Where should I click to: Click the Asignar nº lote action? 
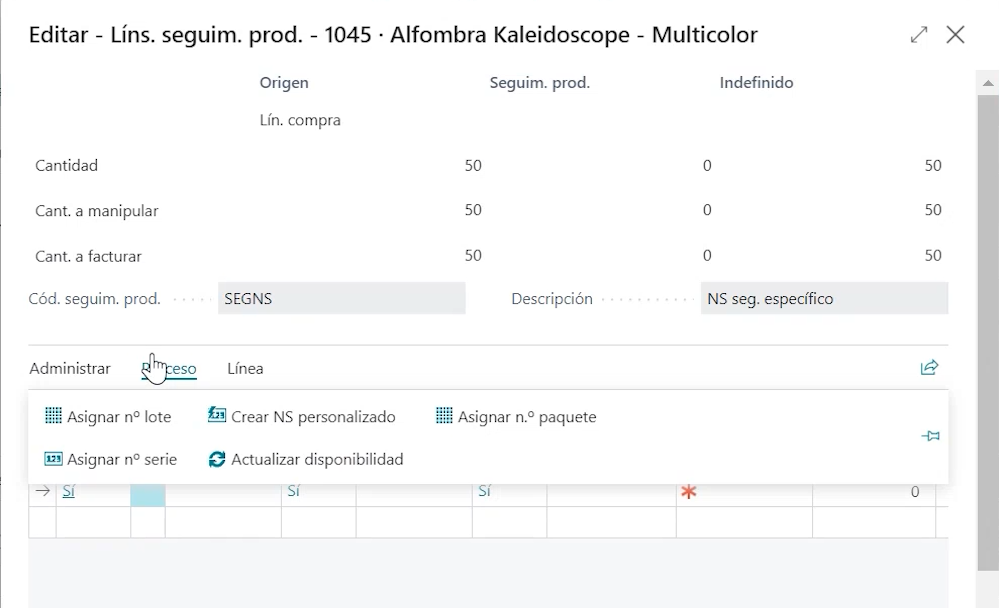click(x=108, y=417)
